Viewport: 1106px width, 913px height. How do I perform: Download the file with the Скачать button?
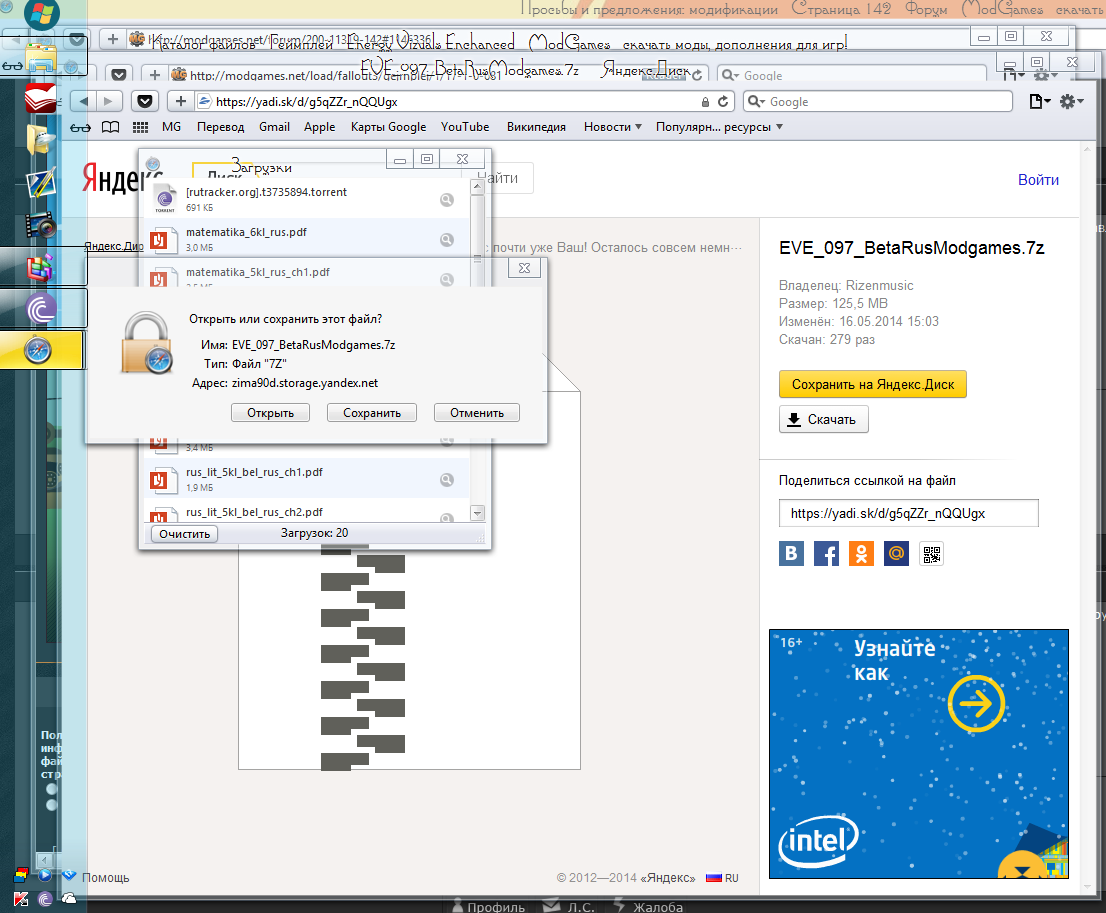pos(823,419)
